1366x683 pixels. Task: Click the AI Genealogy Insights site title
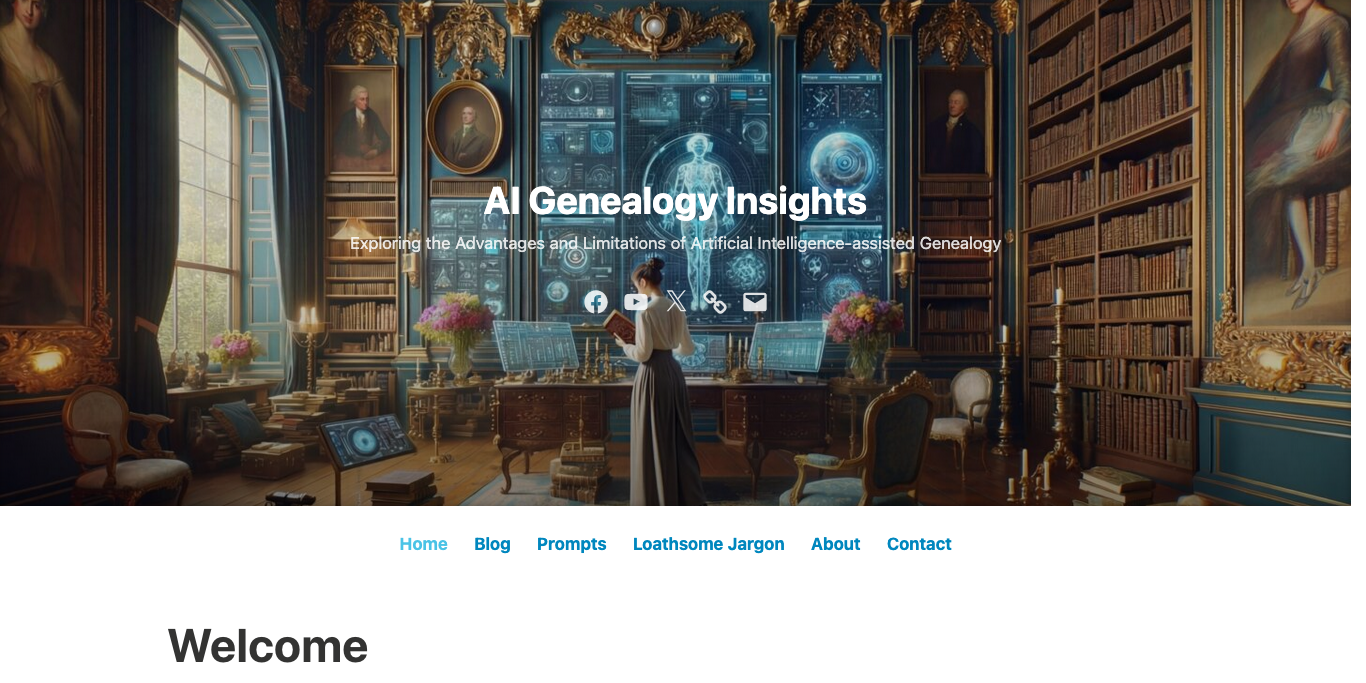(676, 201)
